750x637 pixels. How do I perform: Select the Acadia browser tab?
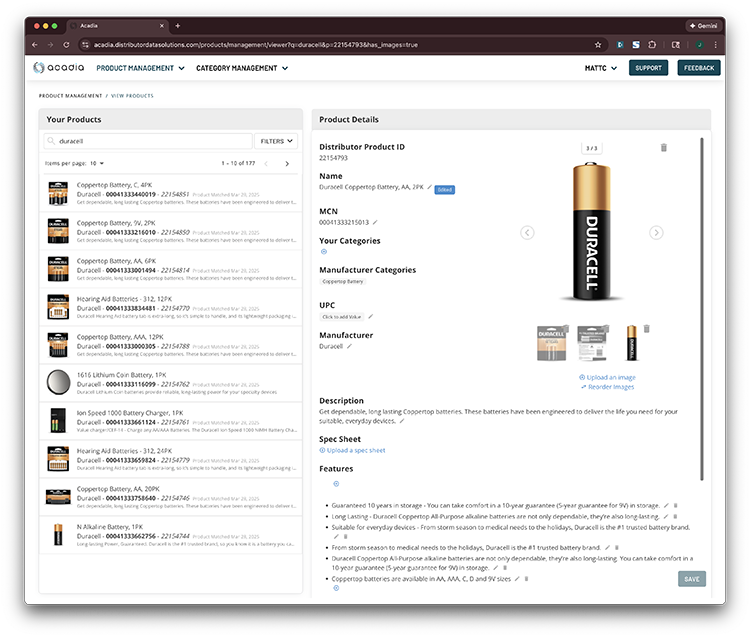coord(117,26)
